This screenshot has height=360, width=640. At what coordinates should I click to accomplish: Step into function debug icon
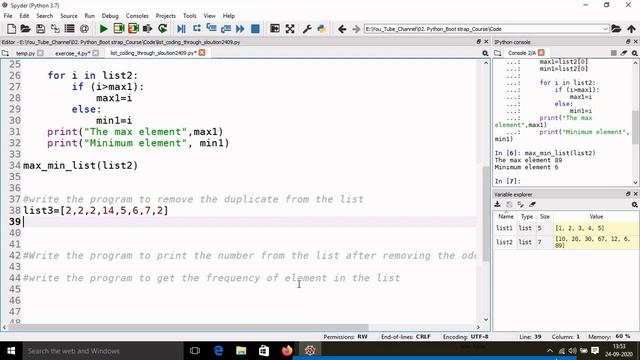pos(211,29)
